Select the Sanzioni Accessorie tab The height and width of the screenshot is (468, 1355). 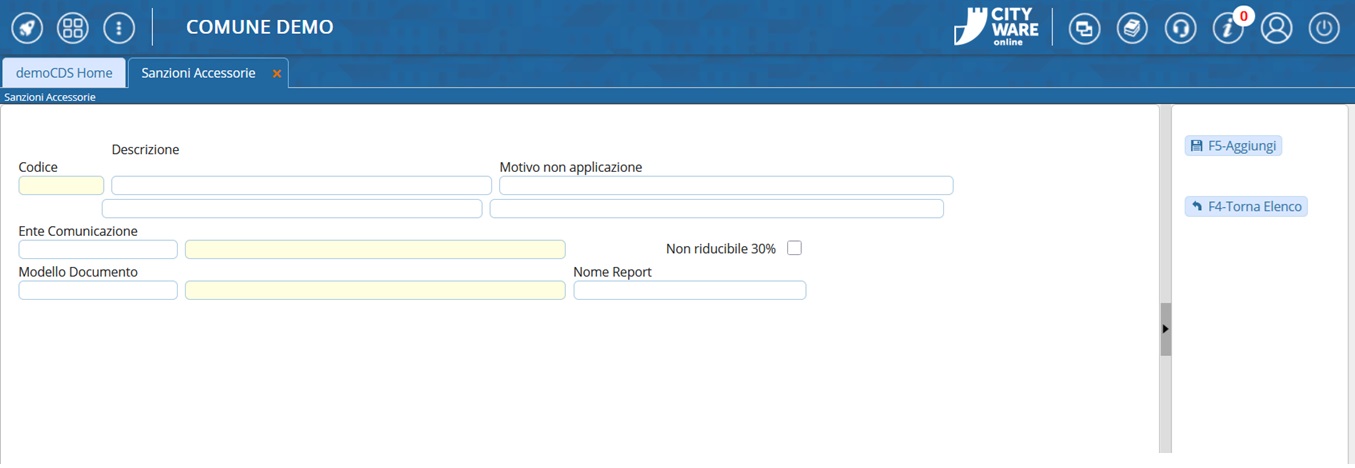(198, 73)
